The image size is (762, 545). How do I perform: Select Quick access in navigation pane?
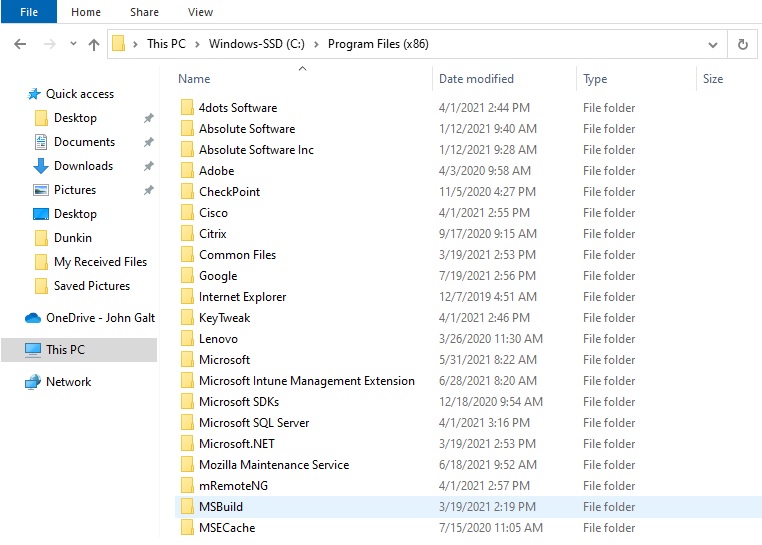pyautogui.click(x=80, y=94)
